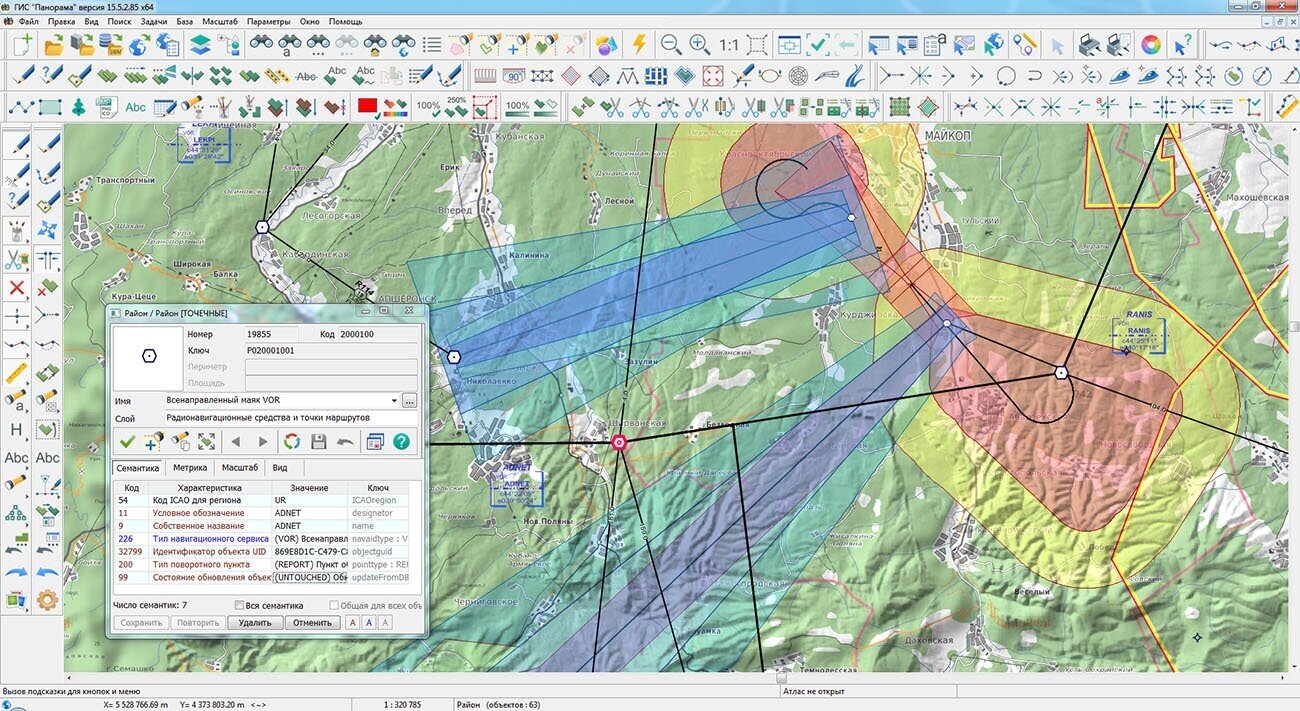1300x711 pixels.
Task: Click the 1:1 original scale icon
Action: 728,45
